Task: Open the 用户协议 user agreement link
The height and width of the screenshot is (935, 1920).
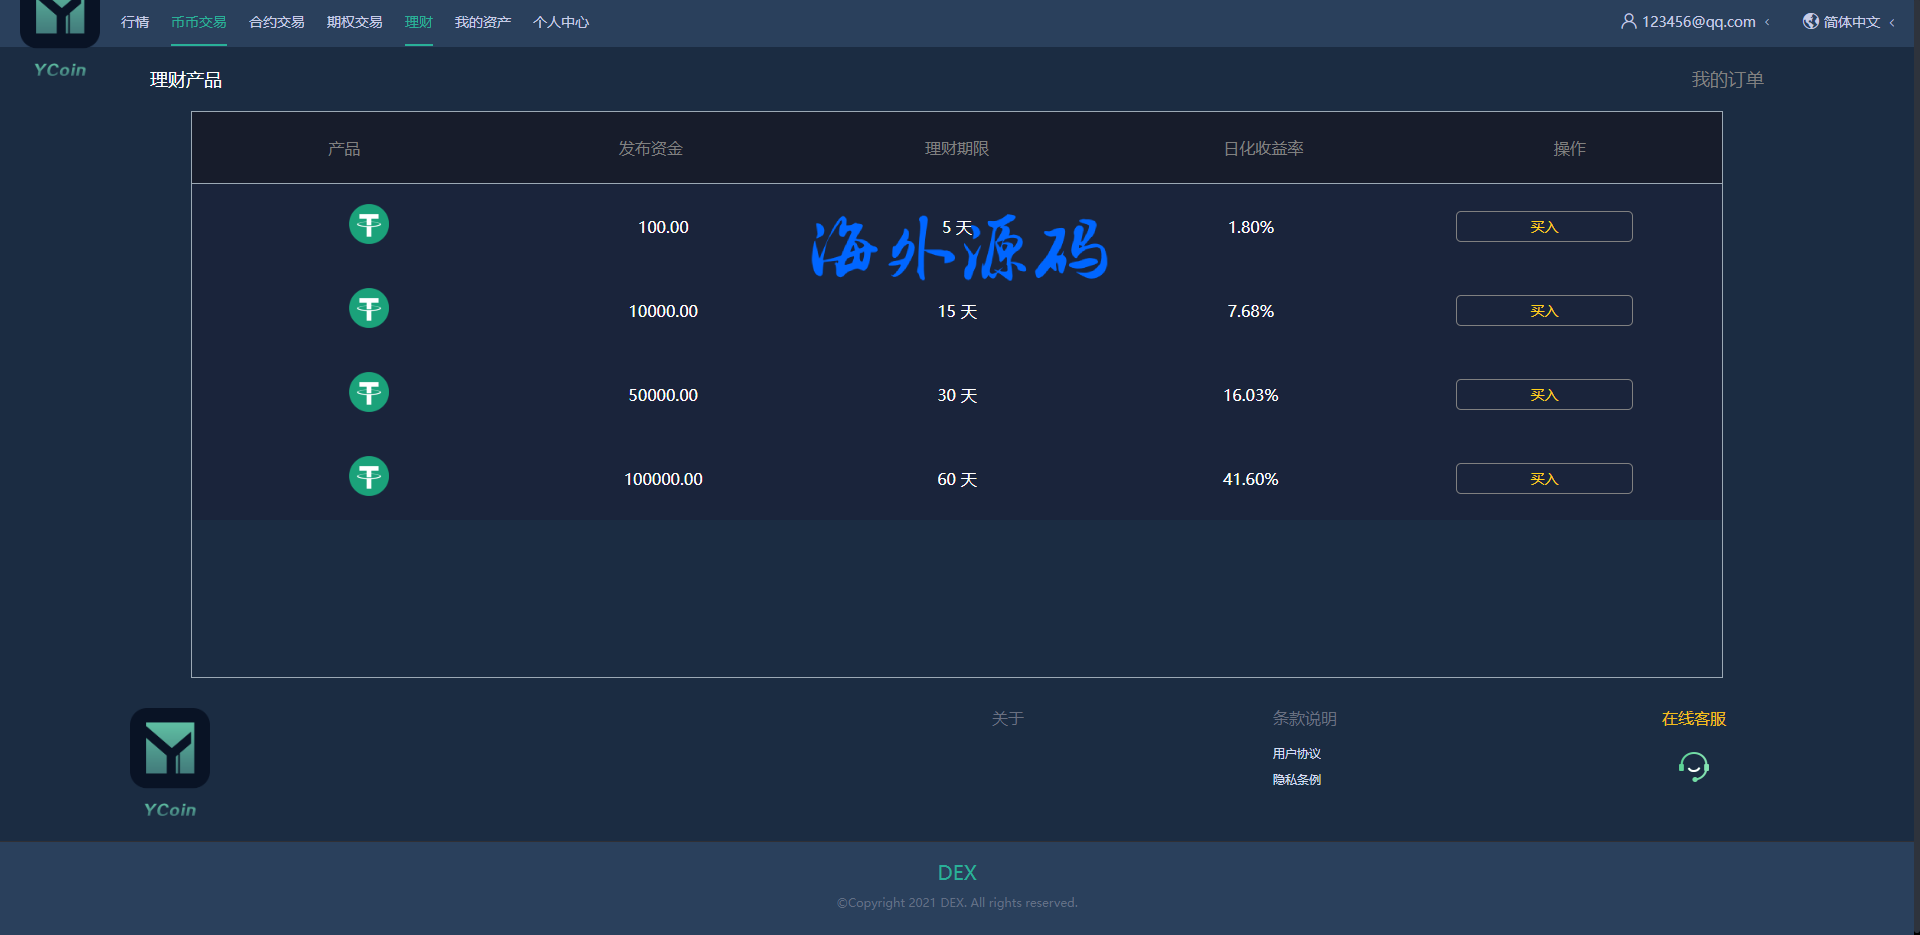Action: (1297, 754)
